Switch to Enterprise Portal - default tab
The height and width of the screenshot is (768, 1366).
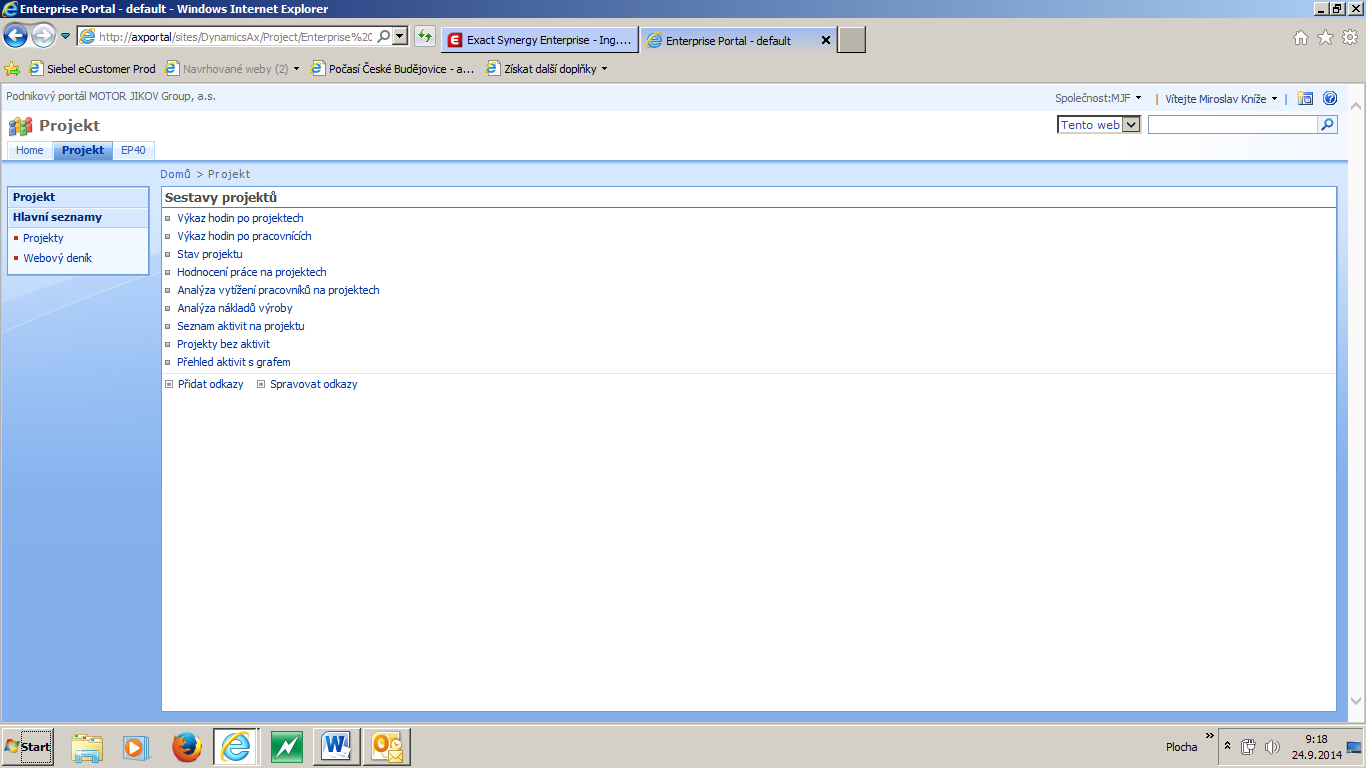(x=728, y=41)
